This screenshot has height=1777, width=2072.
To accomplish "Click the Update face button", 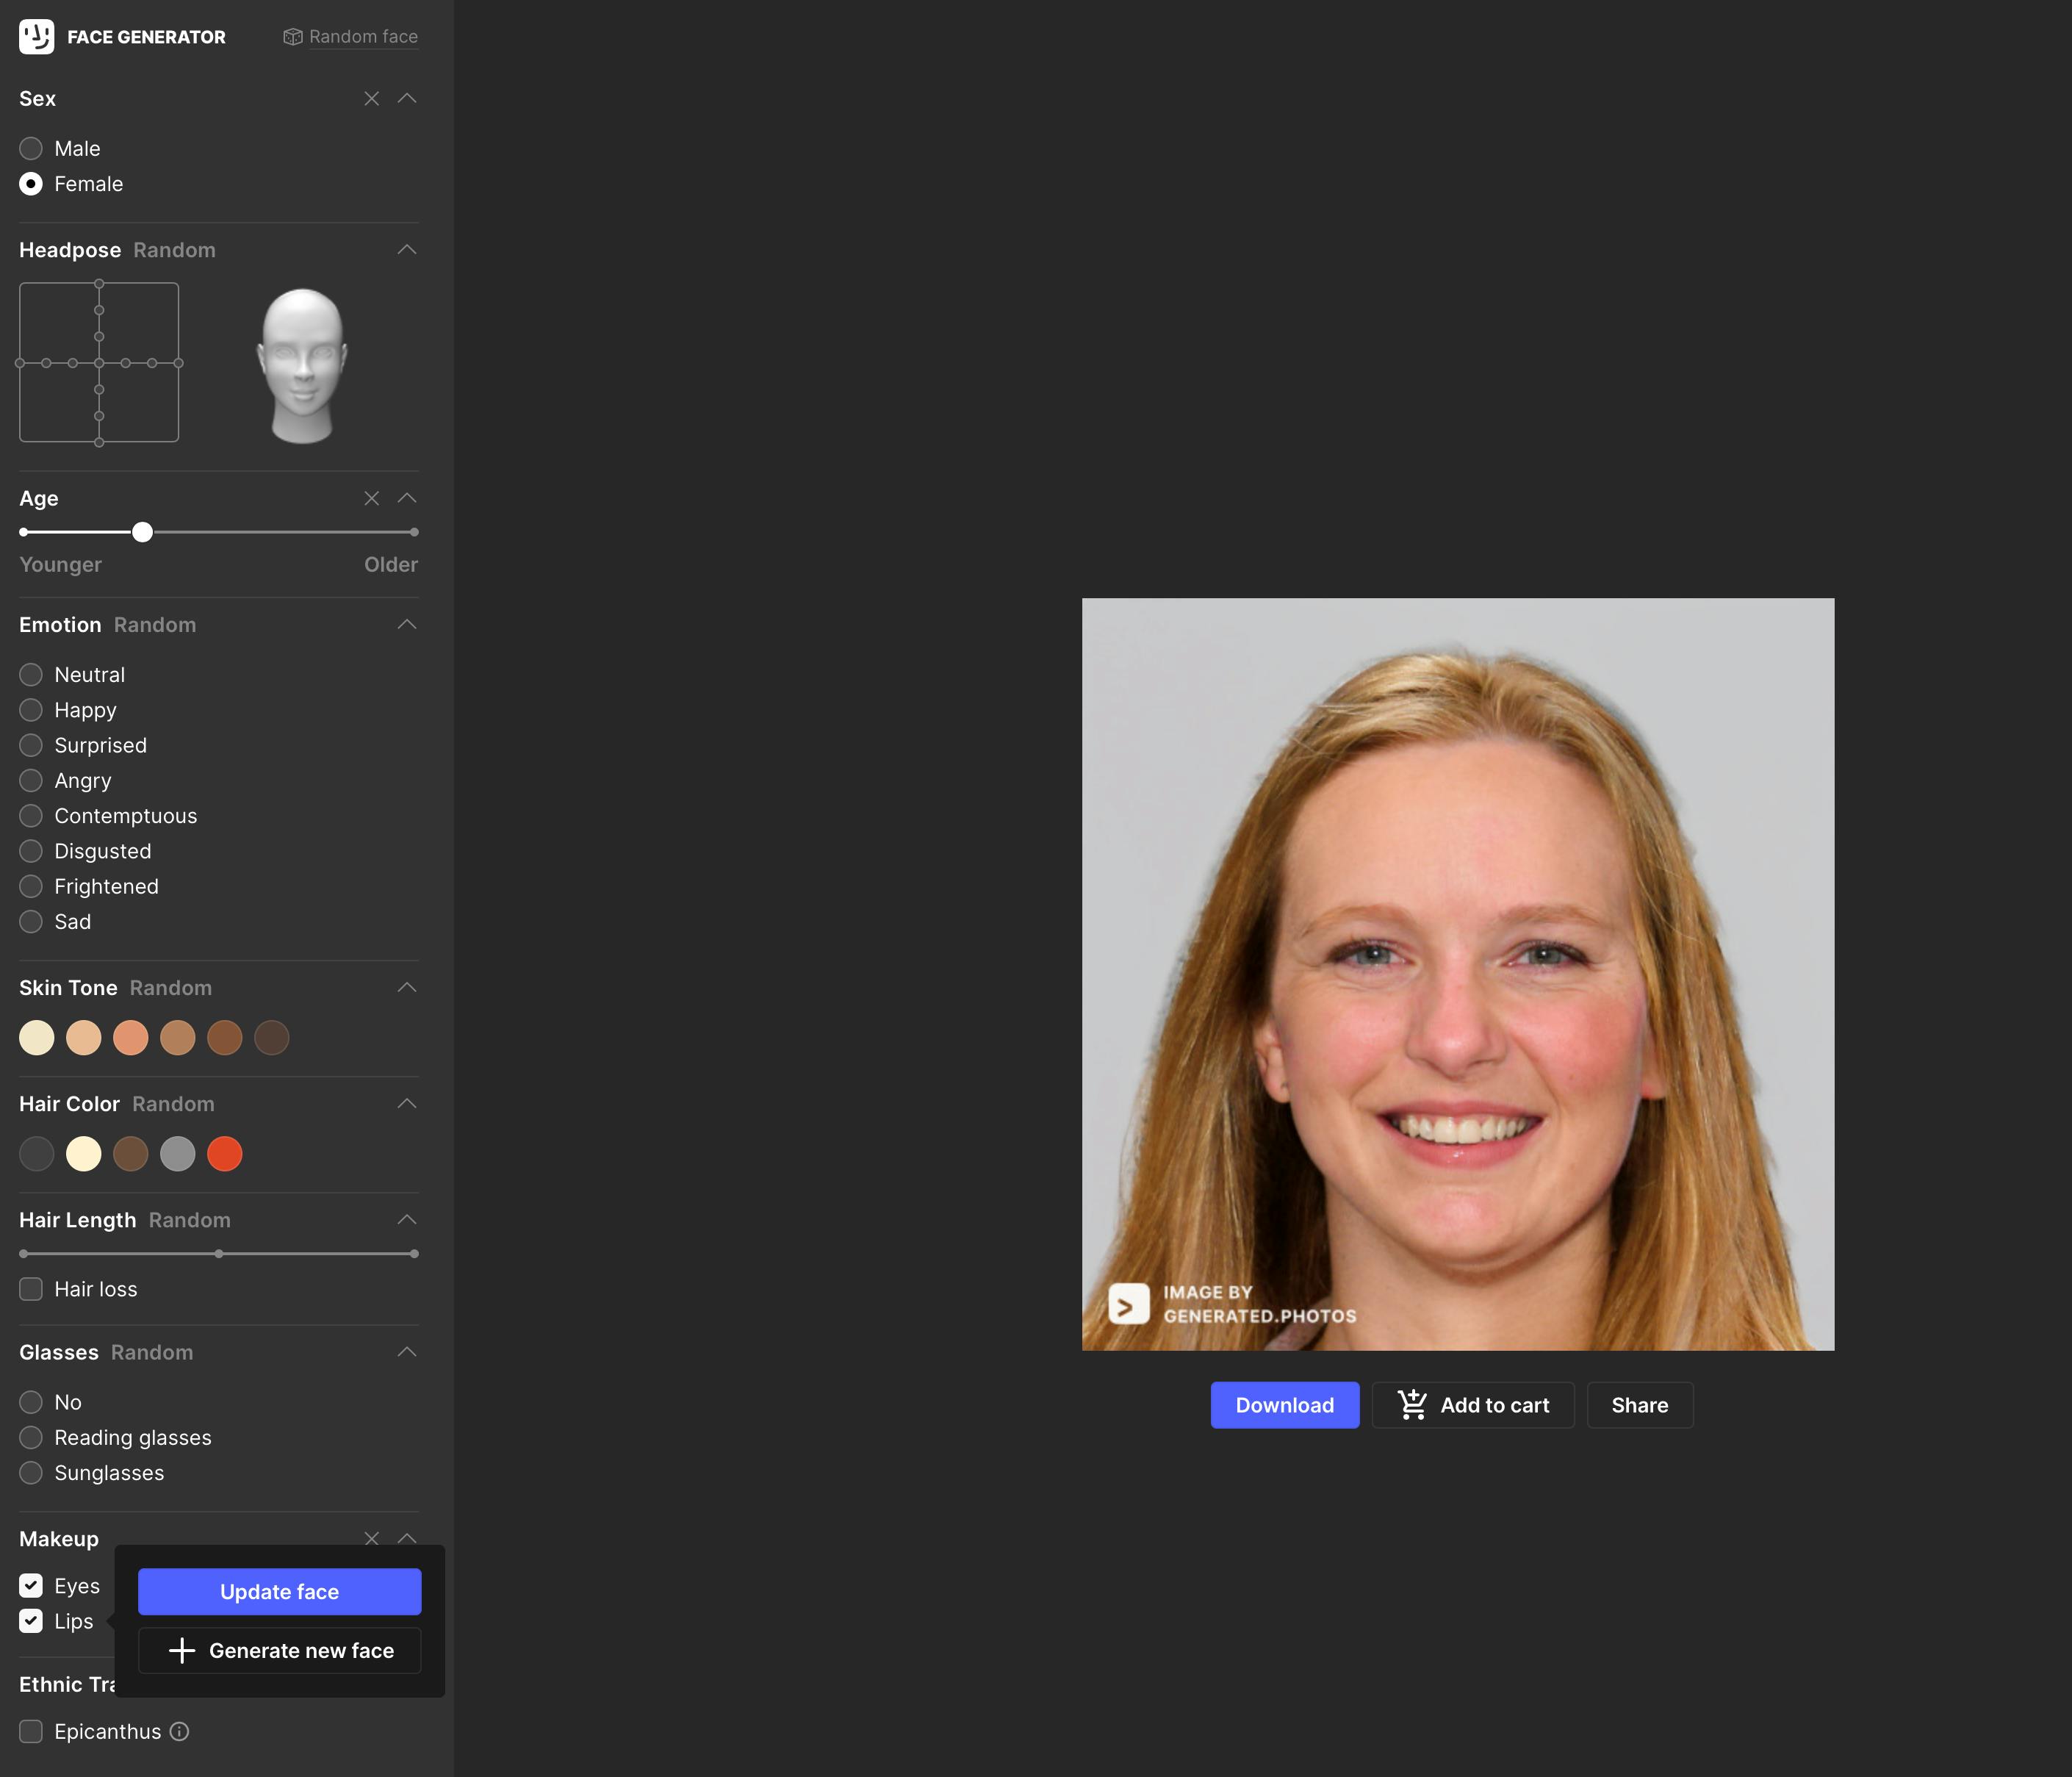I will [x=279, y=1591].
